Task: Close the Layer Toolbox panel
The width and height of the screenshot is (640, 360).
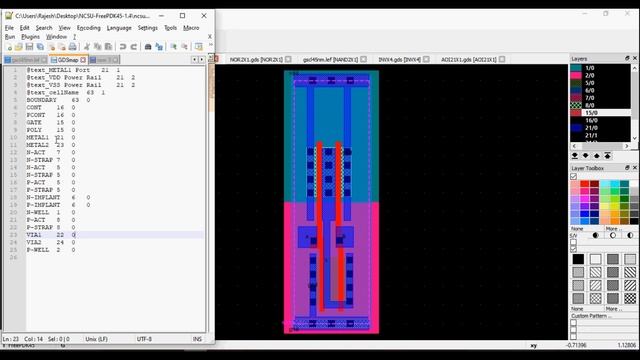Action: tap(635, 168)
